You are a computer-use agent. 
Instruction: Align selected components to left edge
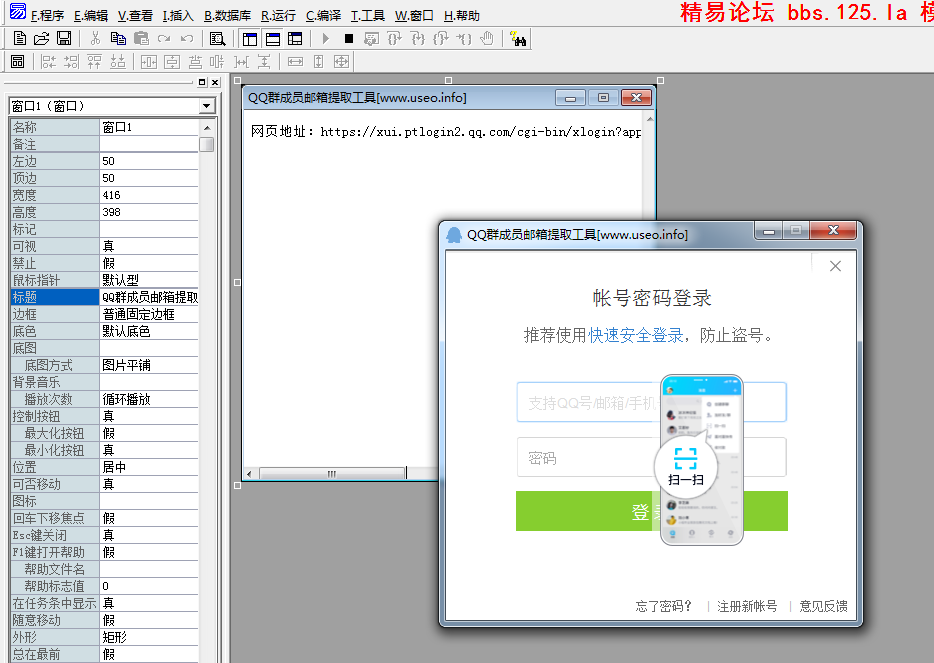[x=48, y=61]
